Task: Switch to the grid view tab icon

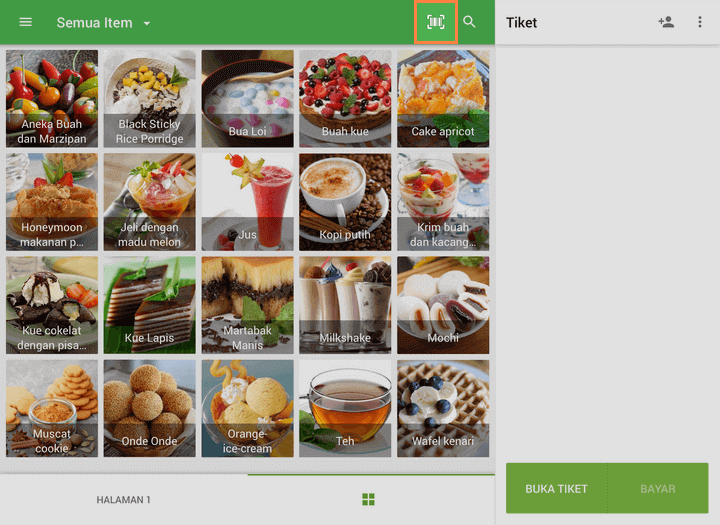Action: (x=368, y=499)
